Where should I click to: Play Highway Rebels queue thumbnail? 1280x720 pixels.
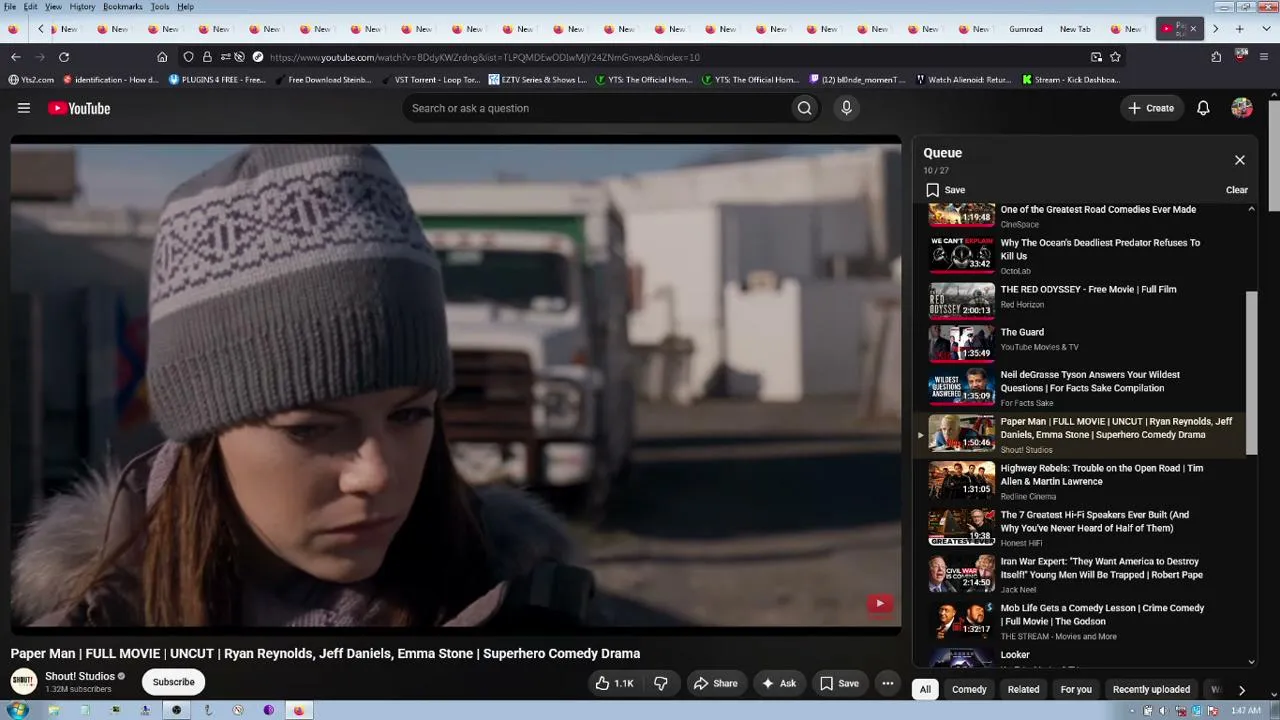pos(962,480)
